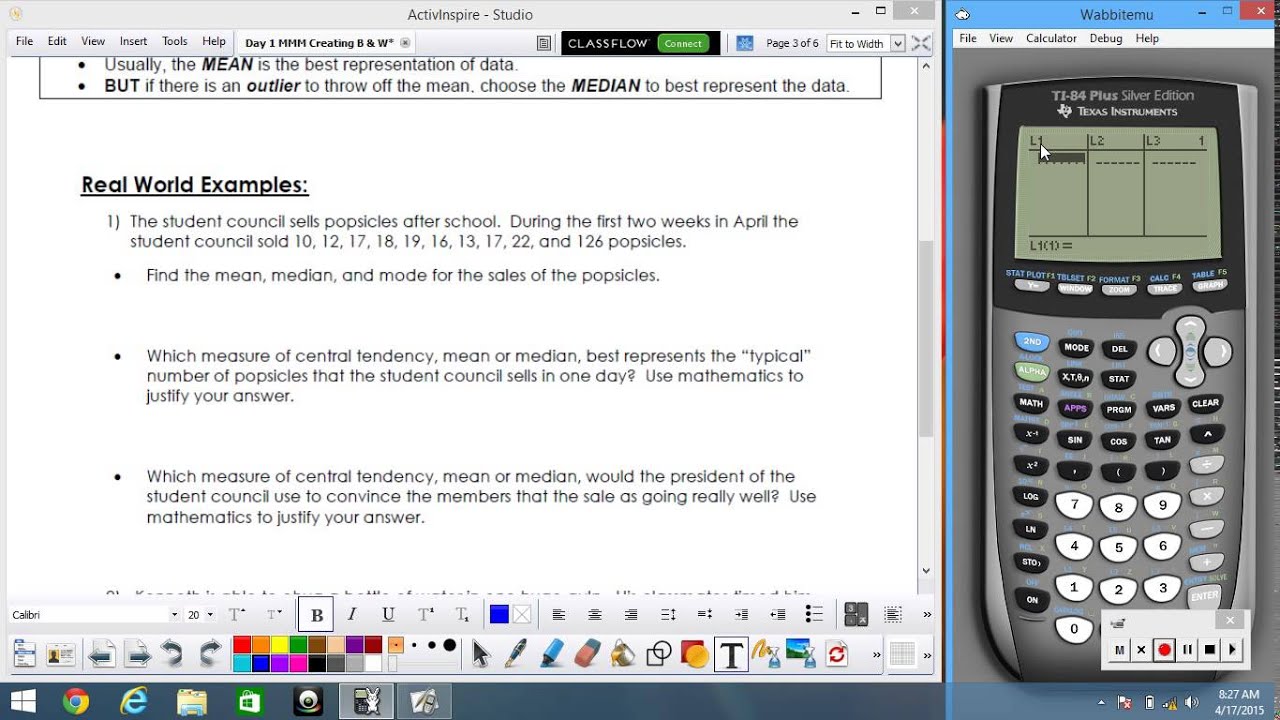The width and height of the screenshot is (1280, 720).
Task: Click the stop button in recorder
Action: [1210, 650]
